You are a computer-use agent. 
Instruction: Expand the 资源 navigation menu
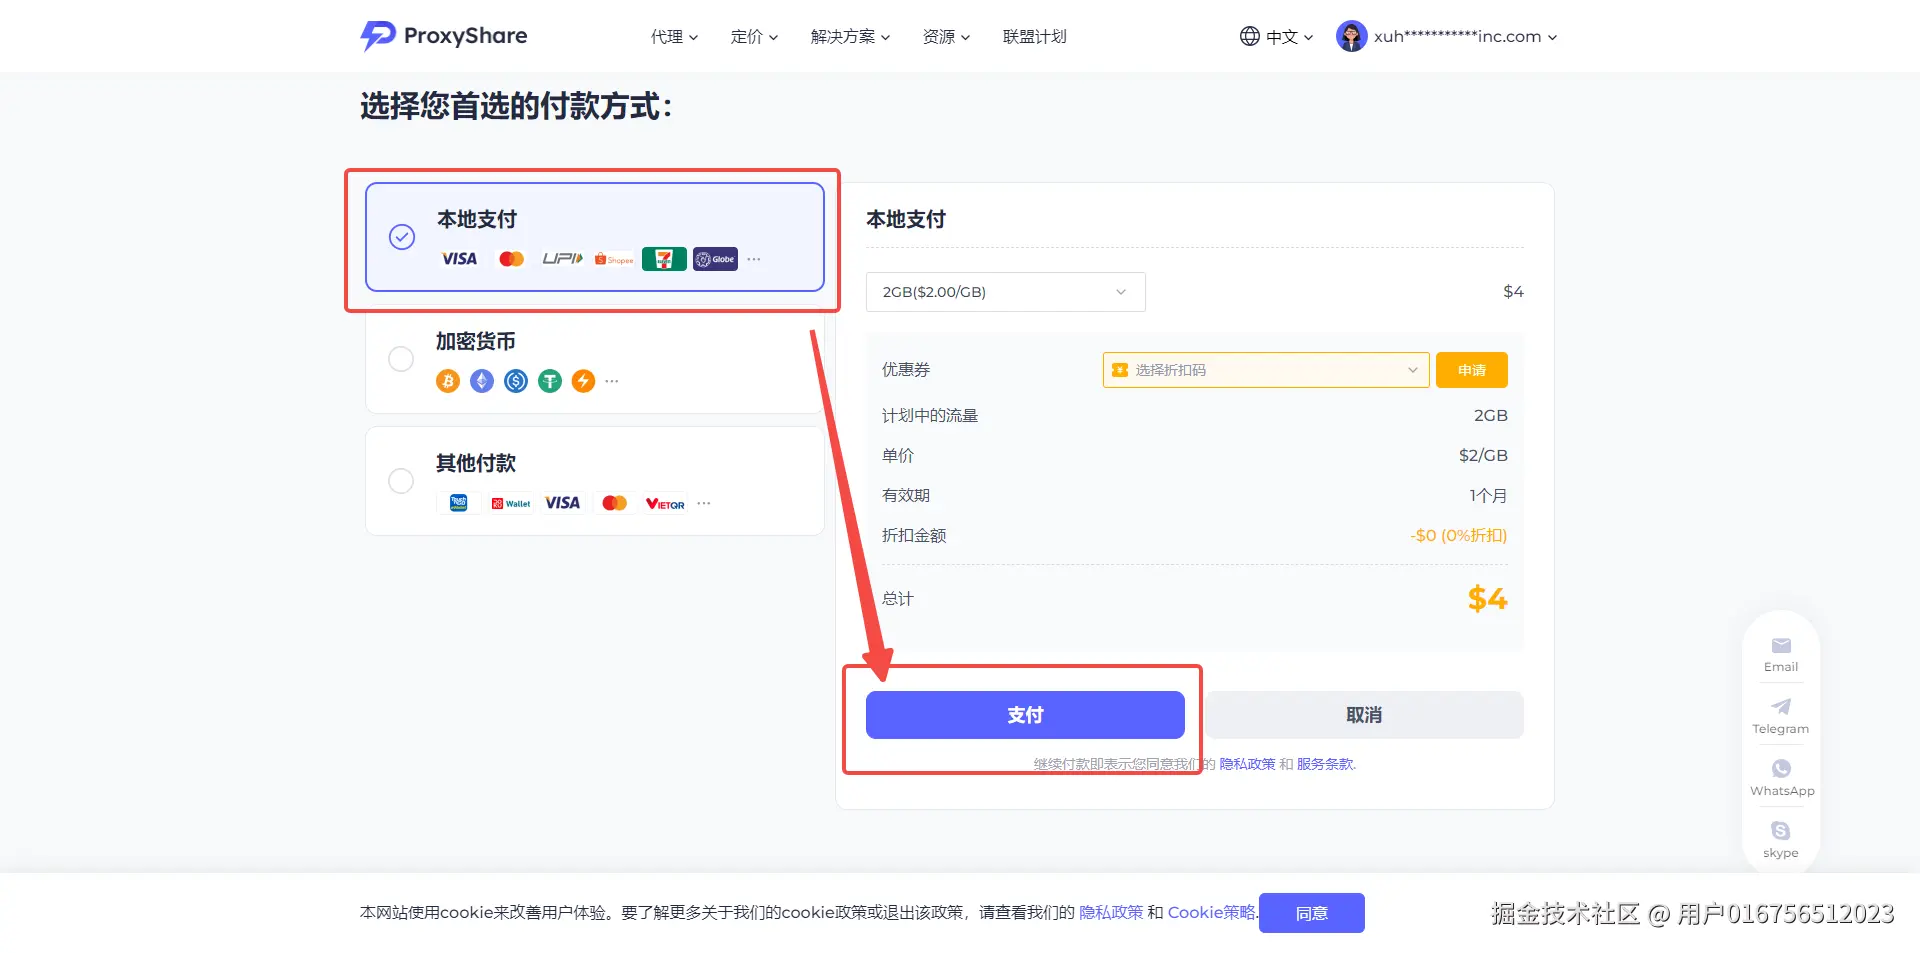tap(947, 37)
